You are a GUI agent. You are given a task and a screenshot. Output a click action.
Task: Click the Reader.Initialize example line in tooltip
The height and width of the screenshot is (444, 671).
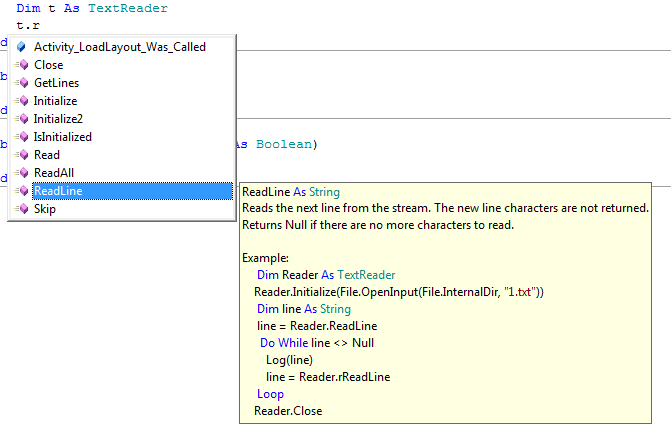pos(399,292)
